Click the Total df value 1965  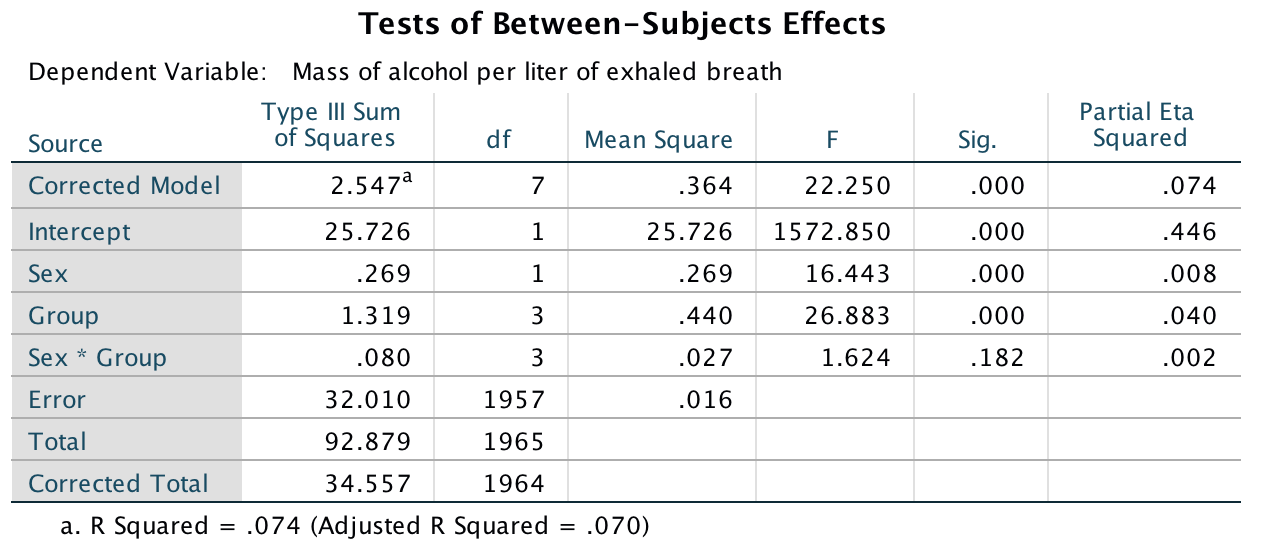[x=514, y=442]
